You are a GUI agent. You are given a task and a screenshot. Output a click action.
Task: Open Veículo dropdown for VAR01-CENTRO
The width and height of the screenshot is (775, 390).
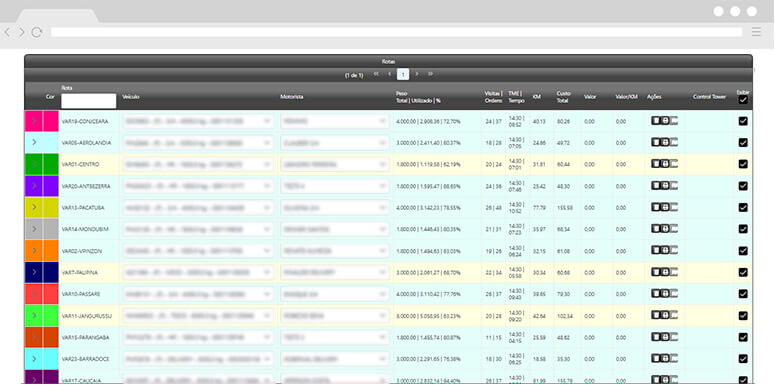198,164
